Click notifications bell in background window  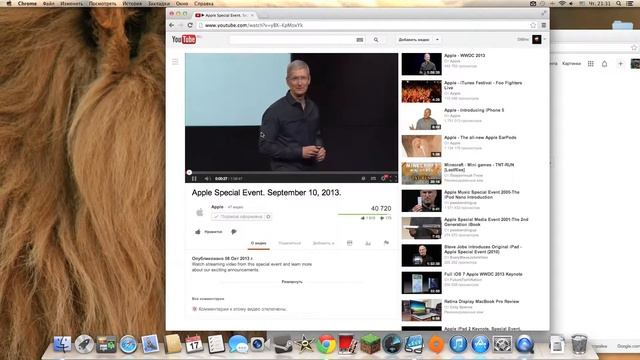click(x=604, y=64)
